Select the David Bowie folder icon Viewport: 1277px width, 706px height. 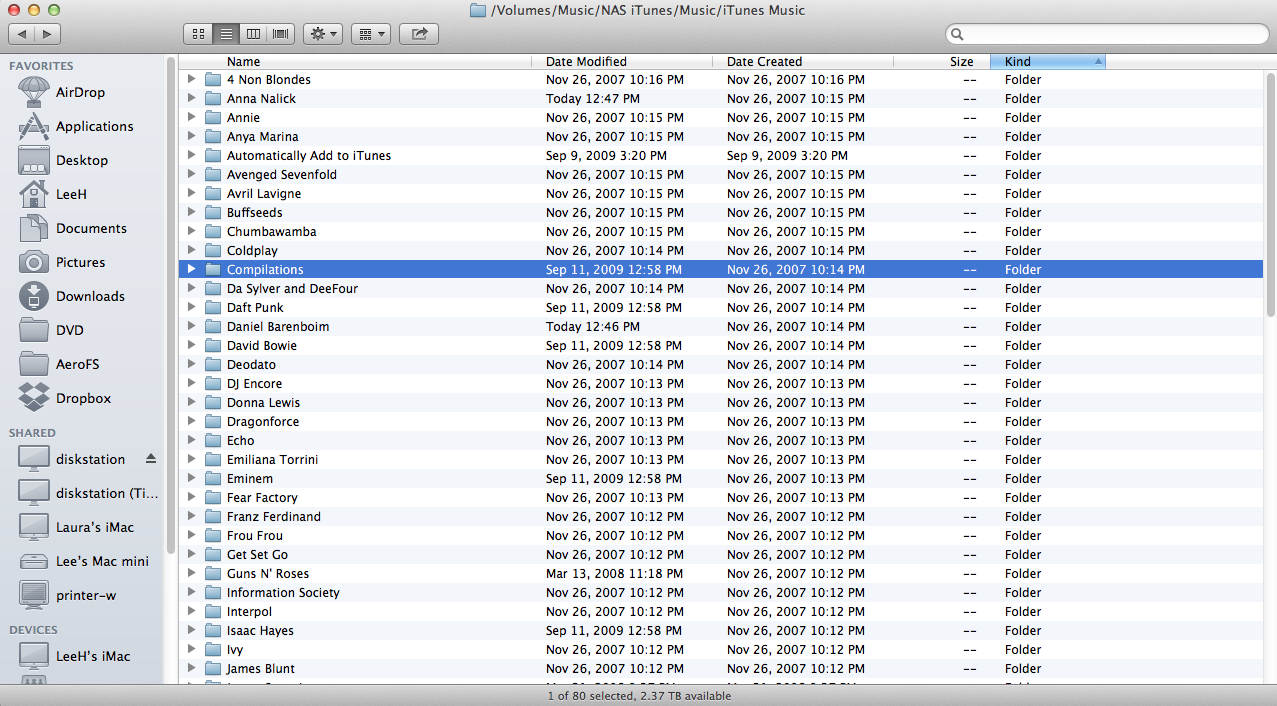pyautogui.click(x=212, y=346)
